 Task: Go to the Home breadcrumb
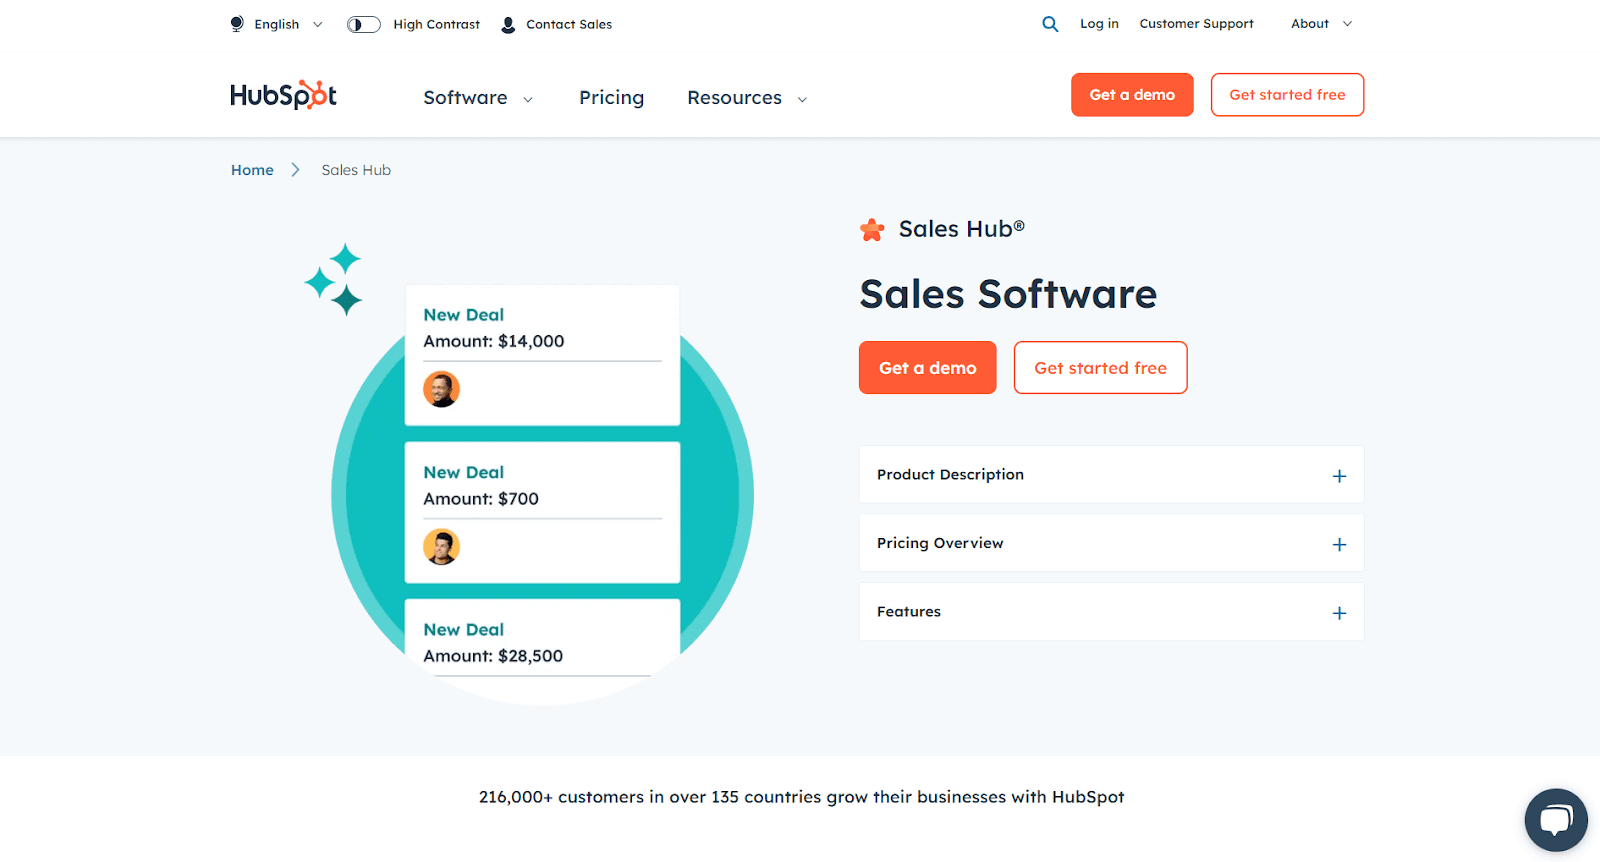point(252,170)
